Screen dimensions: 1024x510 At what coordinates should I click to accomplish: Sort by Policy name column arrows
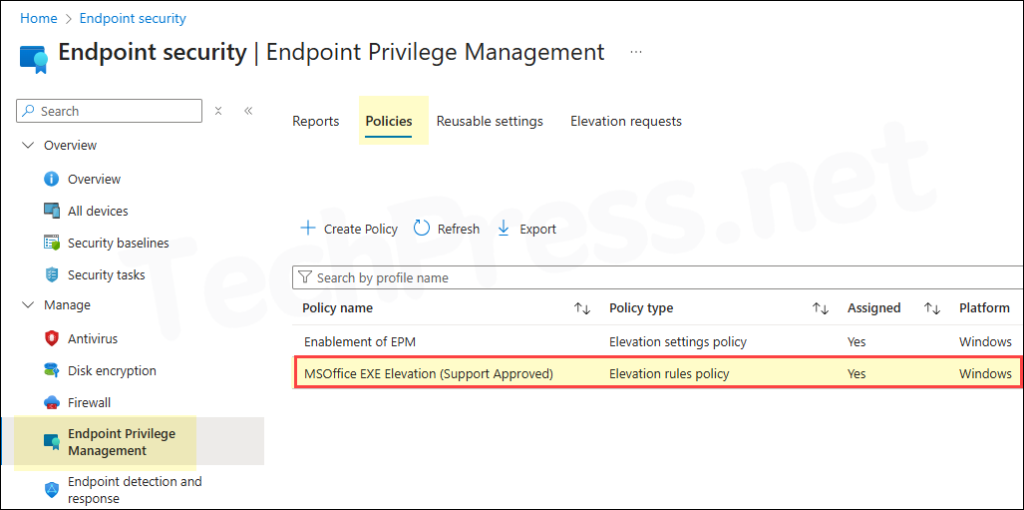[x=582, y=308]
